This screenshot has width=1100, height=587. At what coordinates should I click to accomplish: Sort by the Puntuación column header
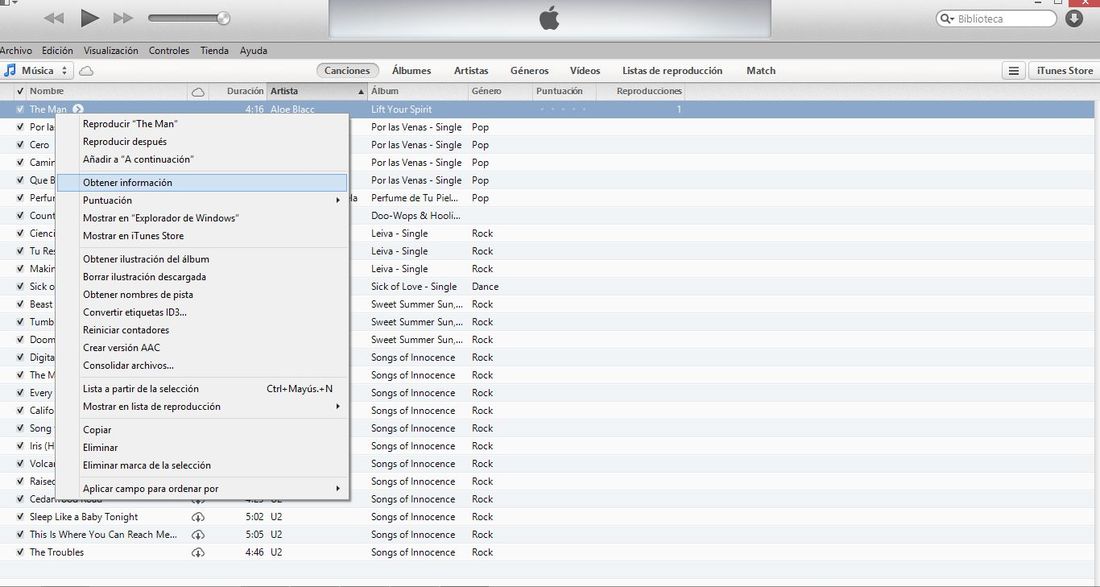click(x=564, y=91)
